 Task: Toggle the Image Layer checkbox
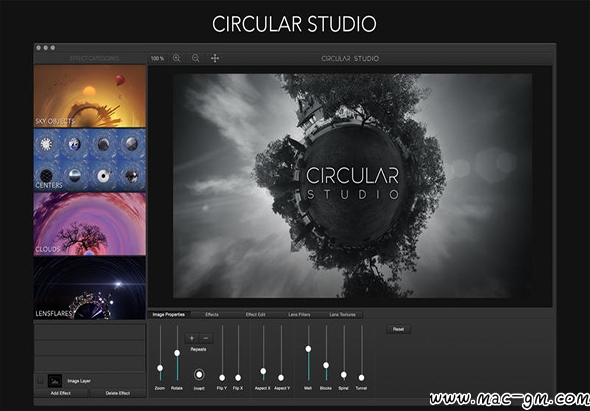point(40,381)
